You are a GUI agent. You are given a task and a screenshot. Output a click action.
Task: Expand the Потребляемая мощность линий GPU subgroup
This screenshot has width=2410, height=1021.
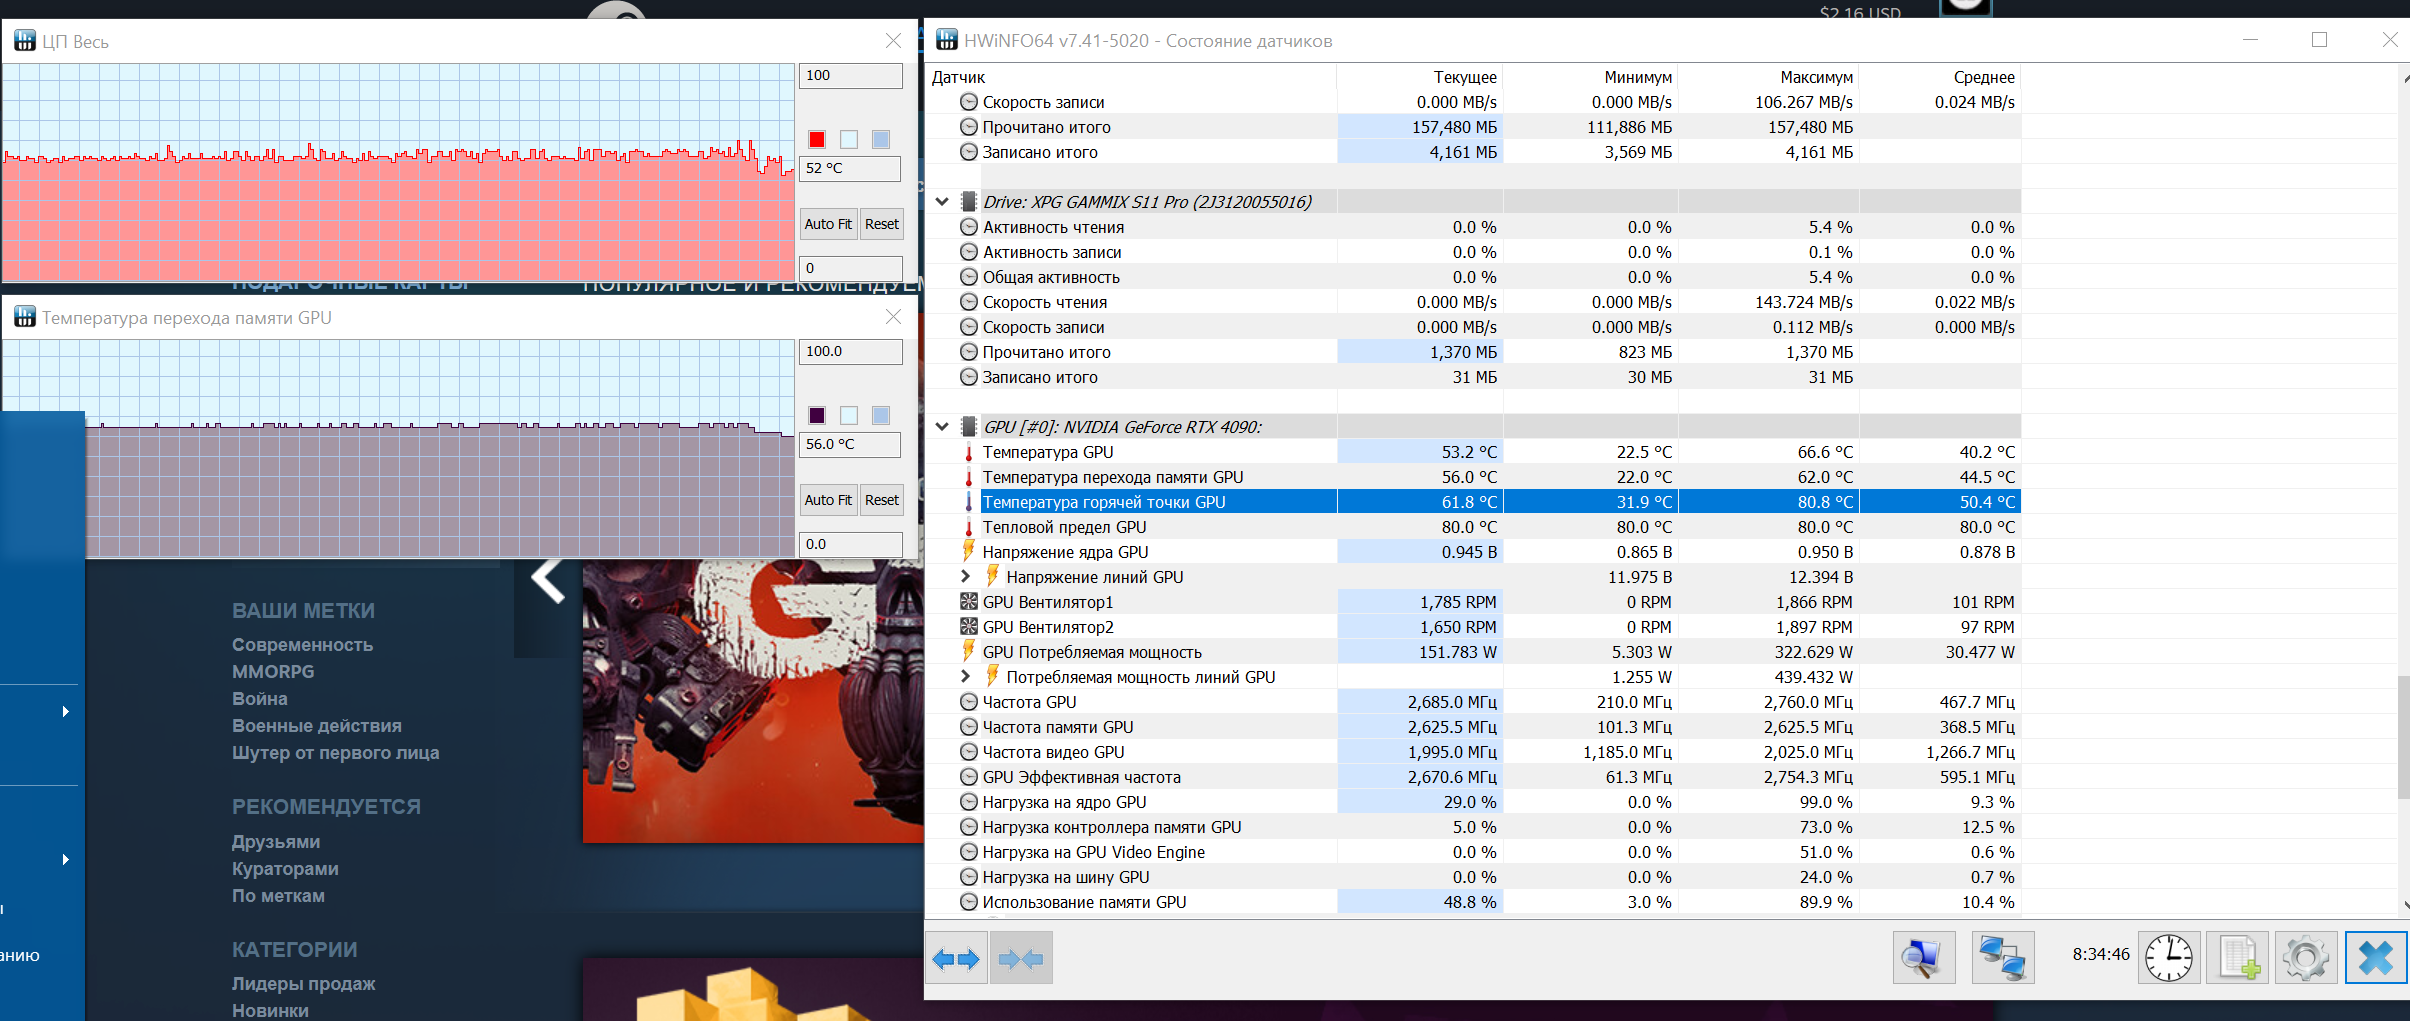tap(965, 676)
